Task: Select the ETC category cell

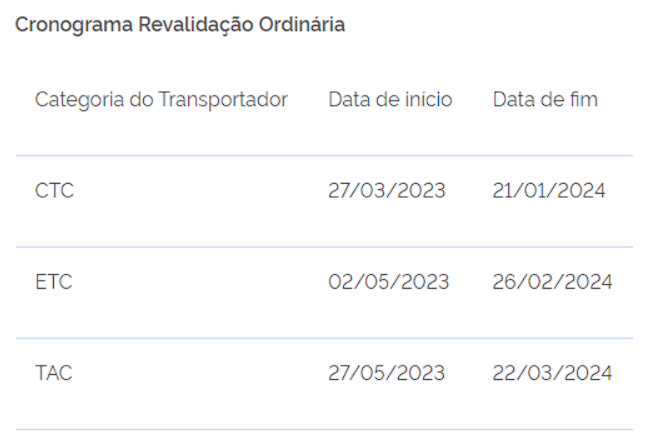Action: click(54, 282)
